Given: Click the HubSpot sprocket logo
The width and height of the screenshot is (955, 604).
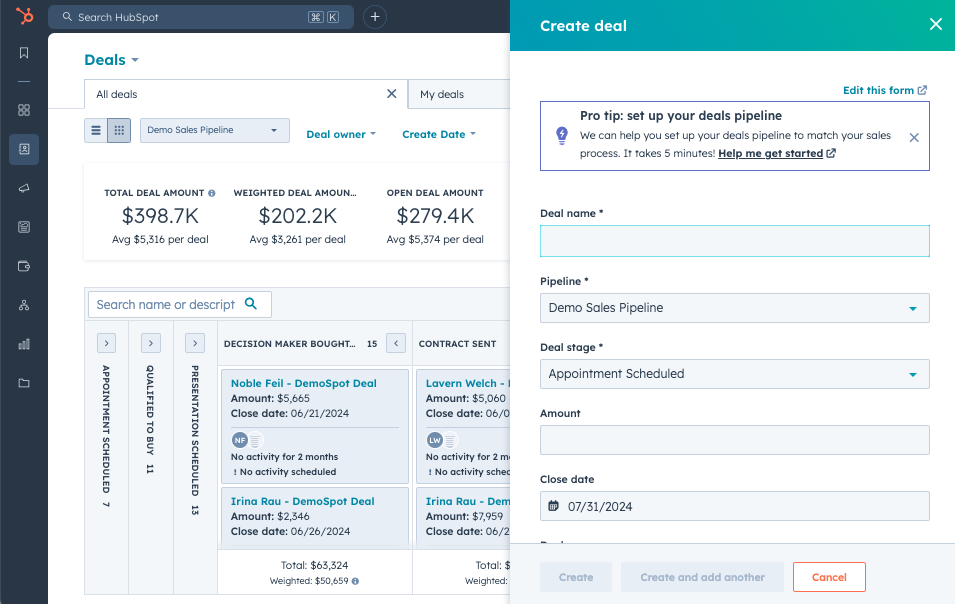Looking at the screenshot, I should tap(23, 16).
